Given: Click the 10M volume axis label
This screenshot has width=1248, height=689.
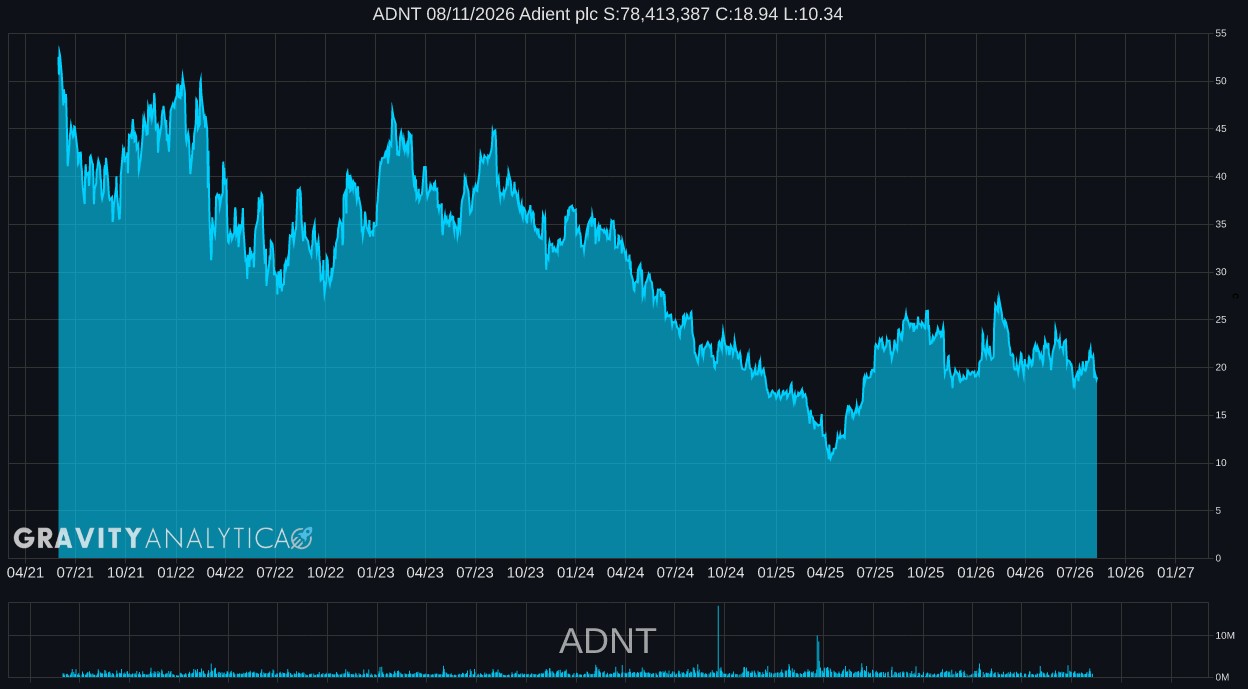Looking at the screenshot, I should click(1224, 636).
